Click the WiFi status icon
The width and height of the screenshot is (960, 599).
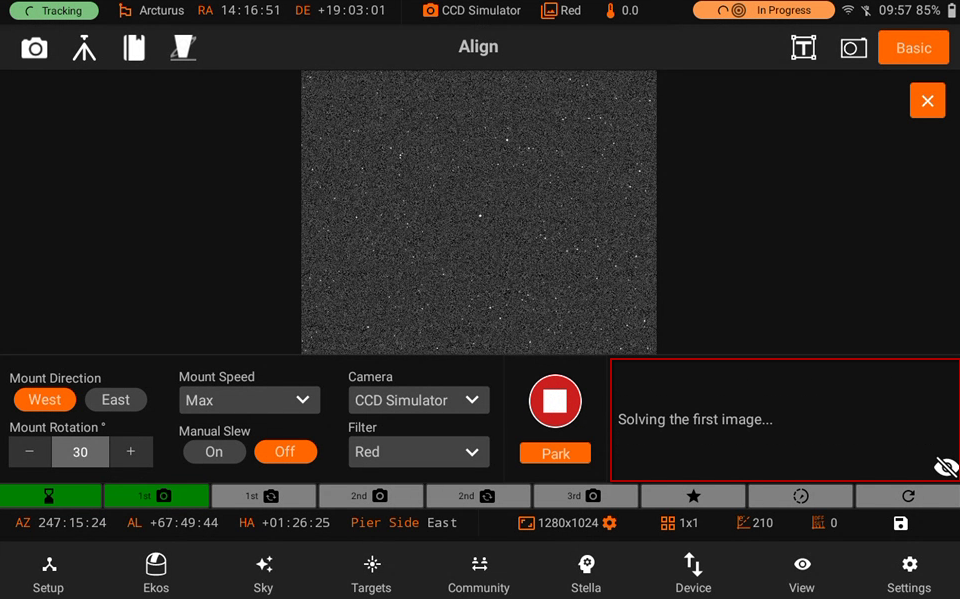point(848,10)
